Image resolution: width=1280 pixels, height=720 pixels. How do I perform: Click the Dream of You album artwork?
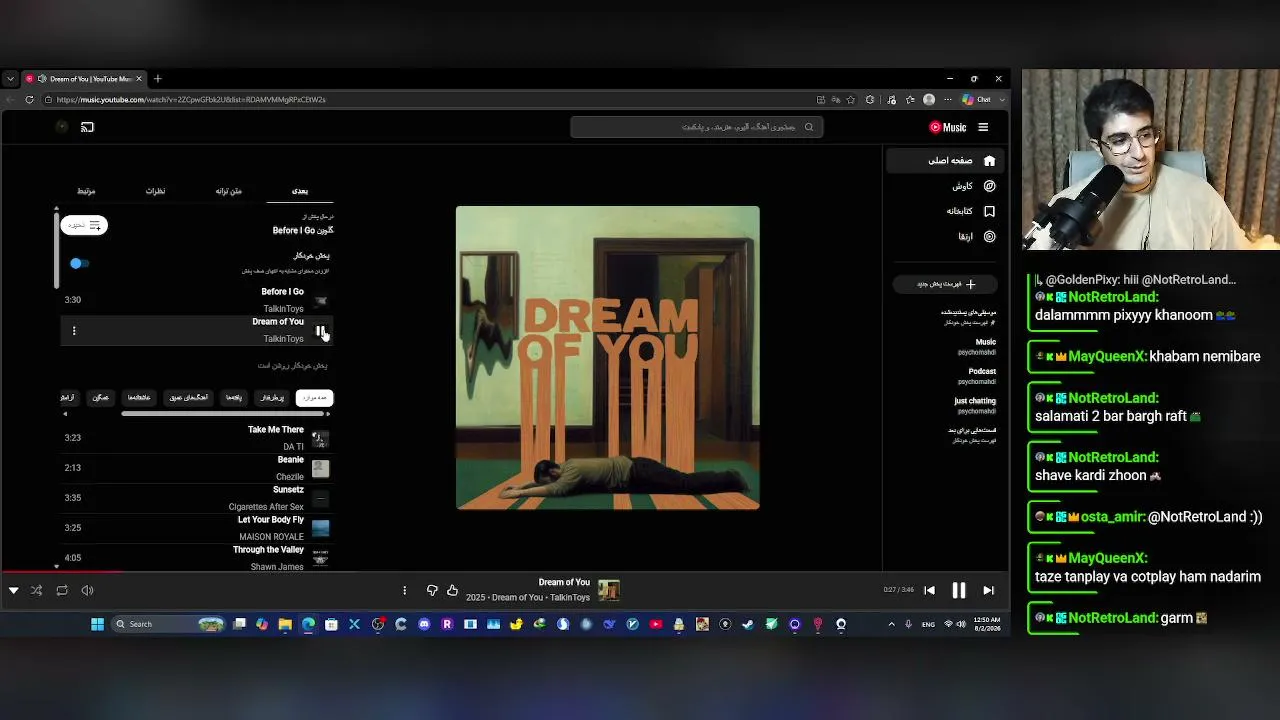(x=608, y=358)
